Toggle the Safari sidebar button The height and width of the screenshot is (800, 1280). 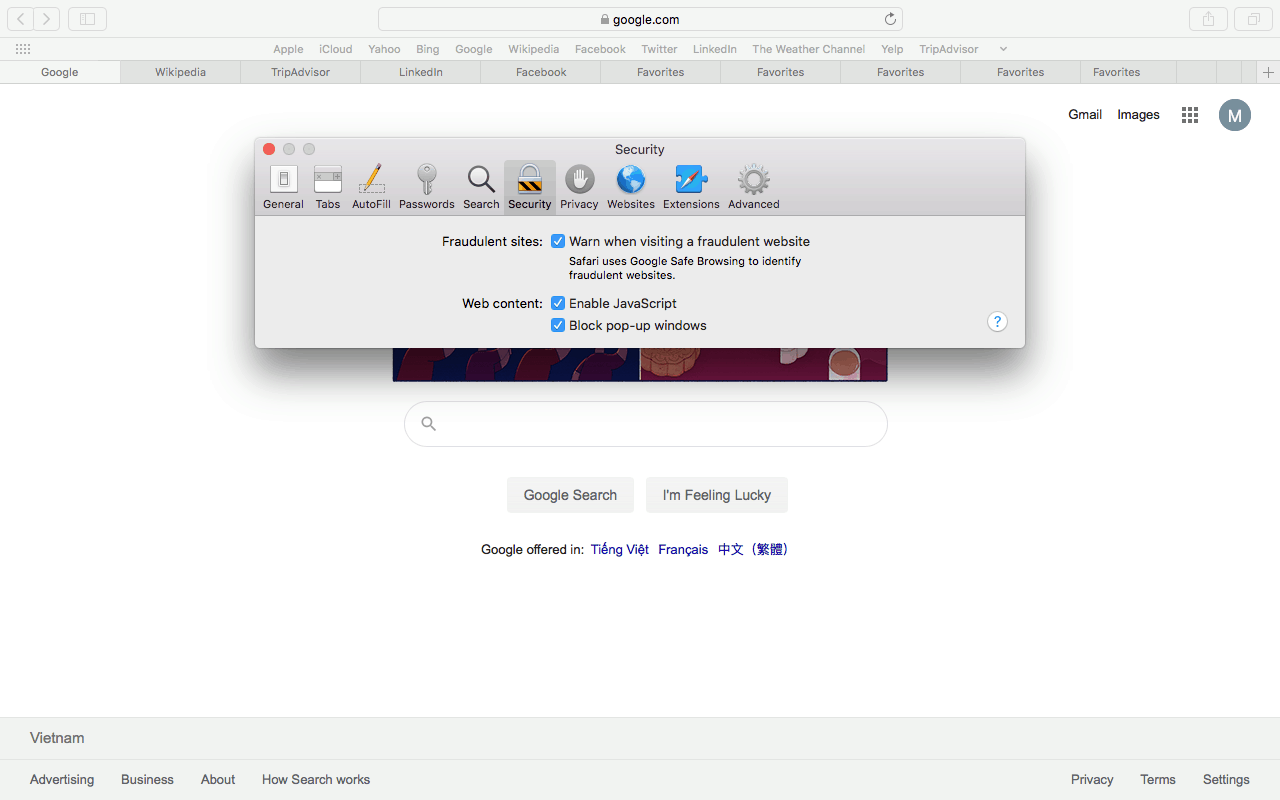pos(87,19)
